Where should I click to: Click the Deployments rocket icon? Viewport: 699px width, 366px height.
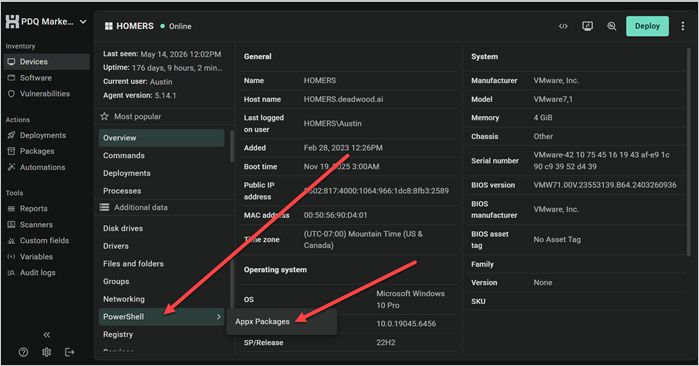[11, 135]
